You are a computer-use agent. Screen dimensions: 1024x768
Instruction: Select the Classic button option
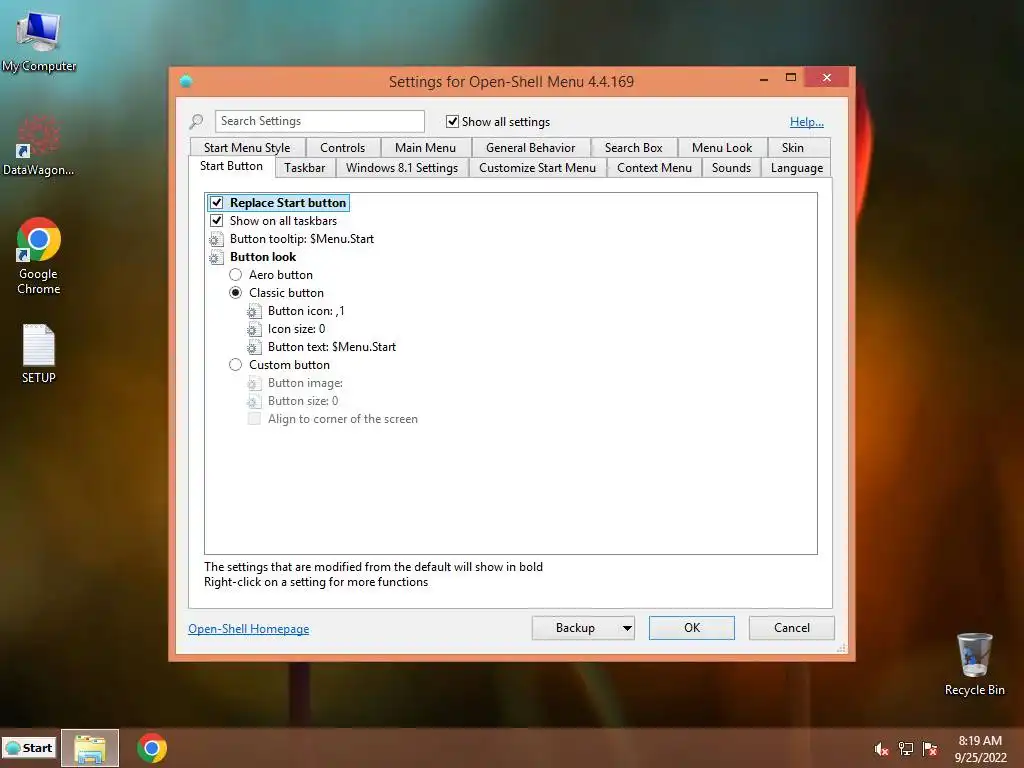(235, 293)
